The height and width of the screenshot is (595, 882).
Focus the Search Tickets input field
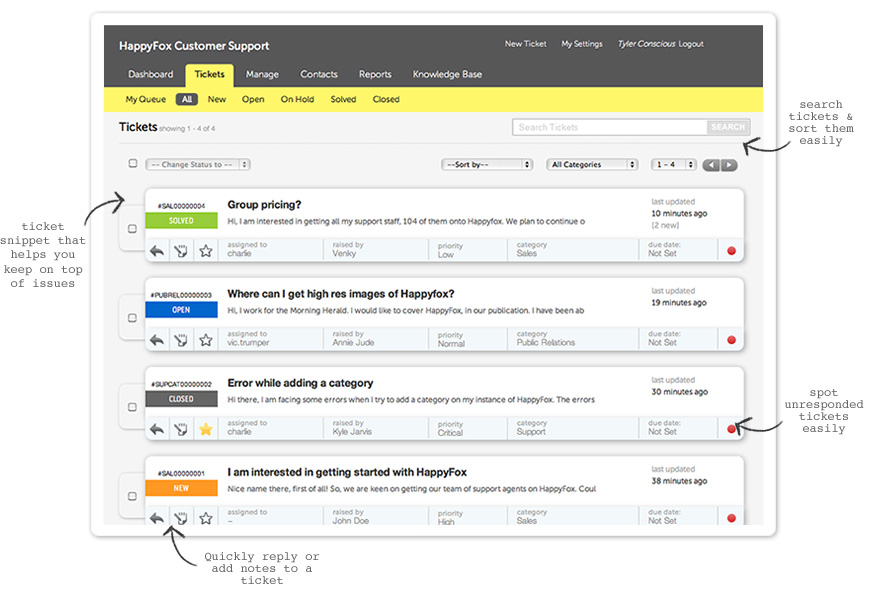coord(610,127)
